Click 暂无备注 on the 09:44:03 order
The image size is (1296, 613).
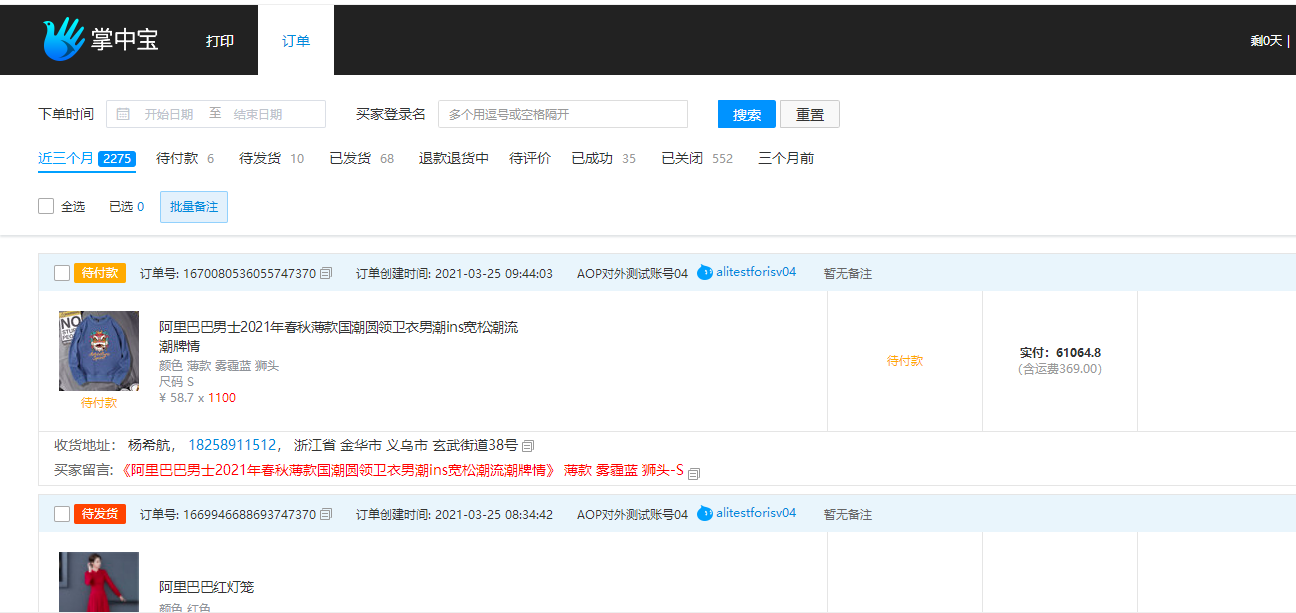[848, 273]
